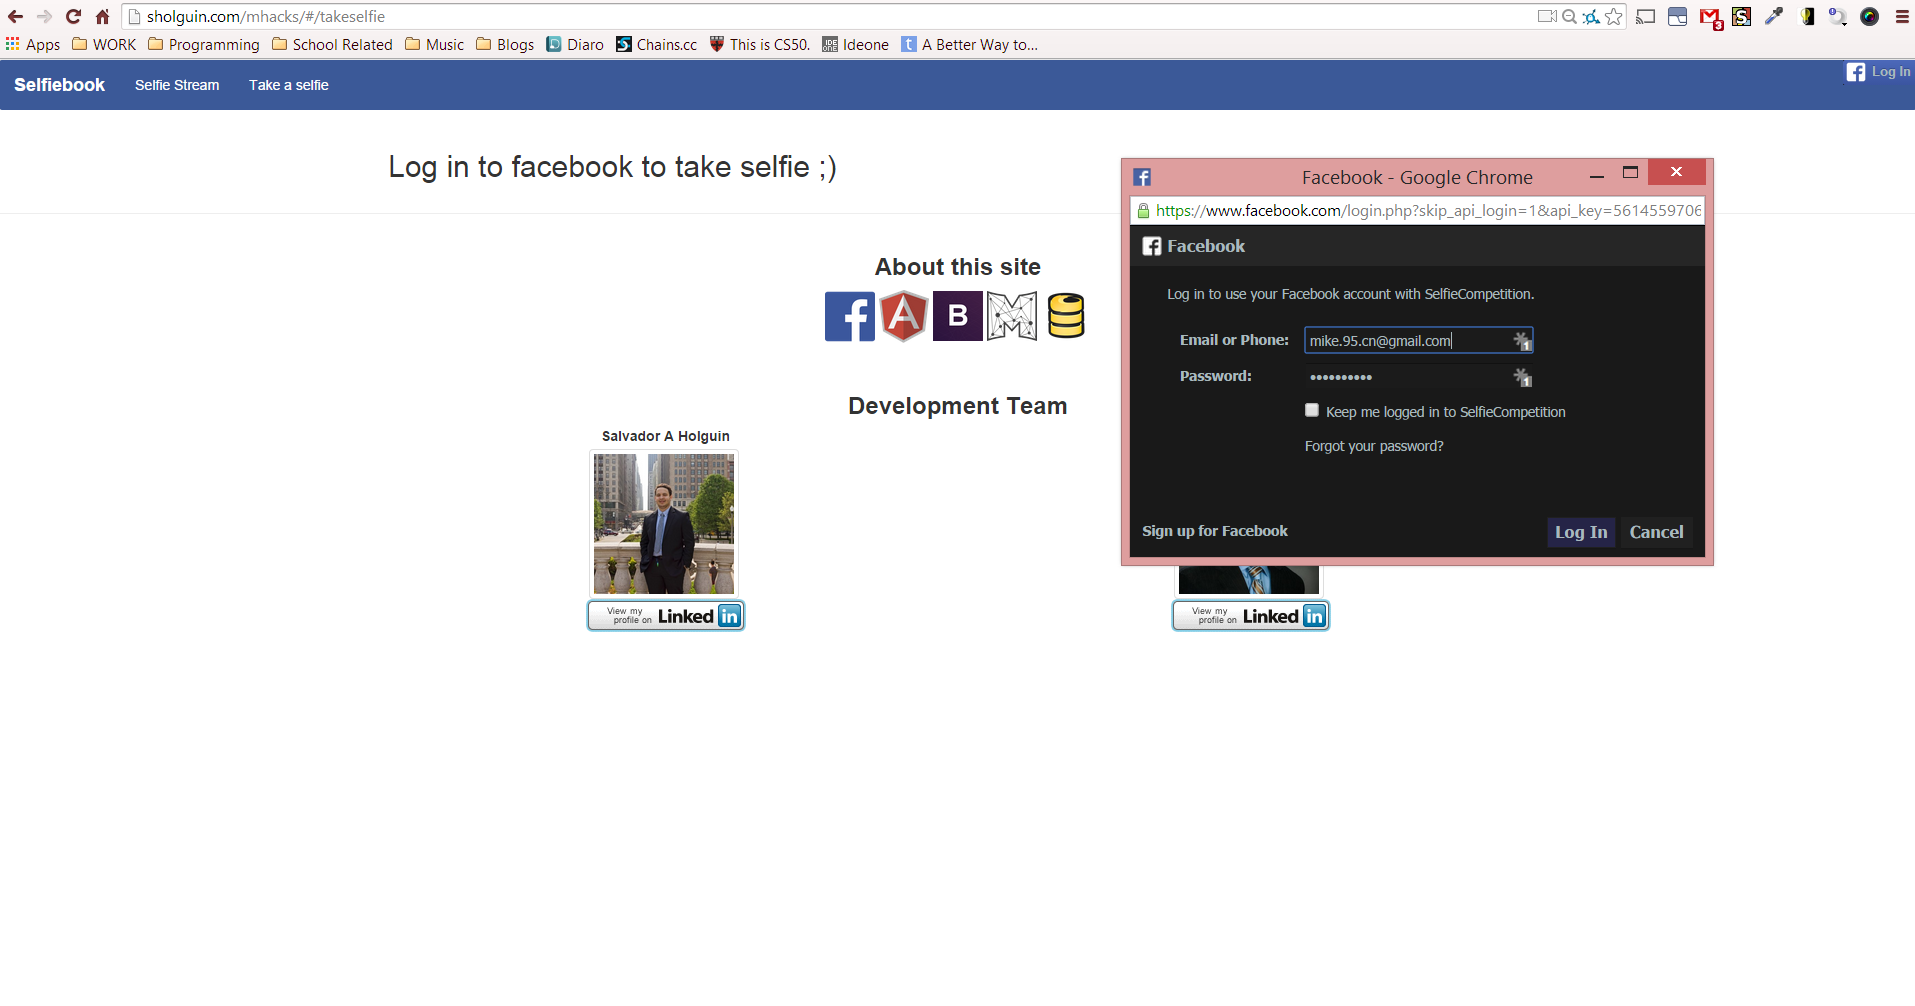Open the color lens camera extension
The width and height of the screenshot is (1915, 1006).
coord(1869,16)
